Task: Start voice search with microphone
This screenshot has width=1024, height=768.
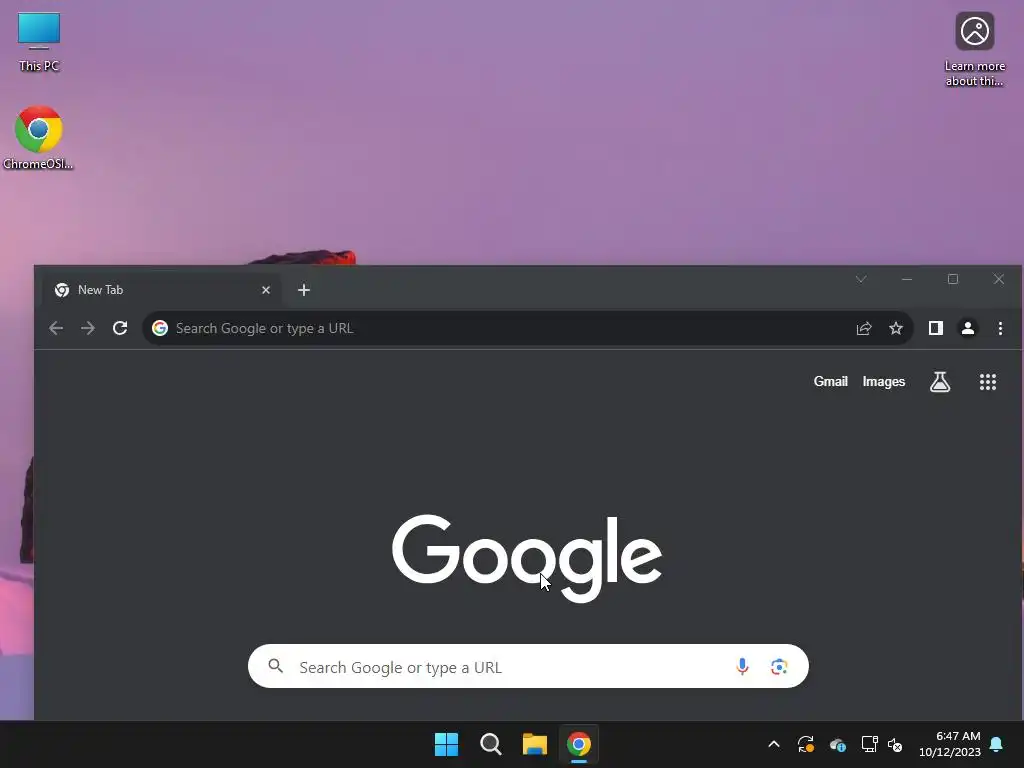Action: [742, 666]
